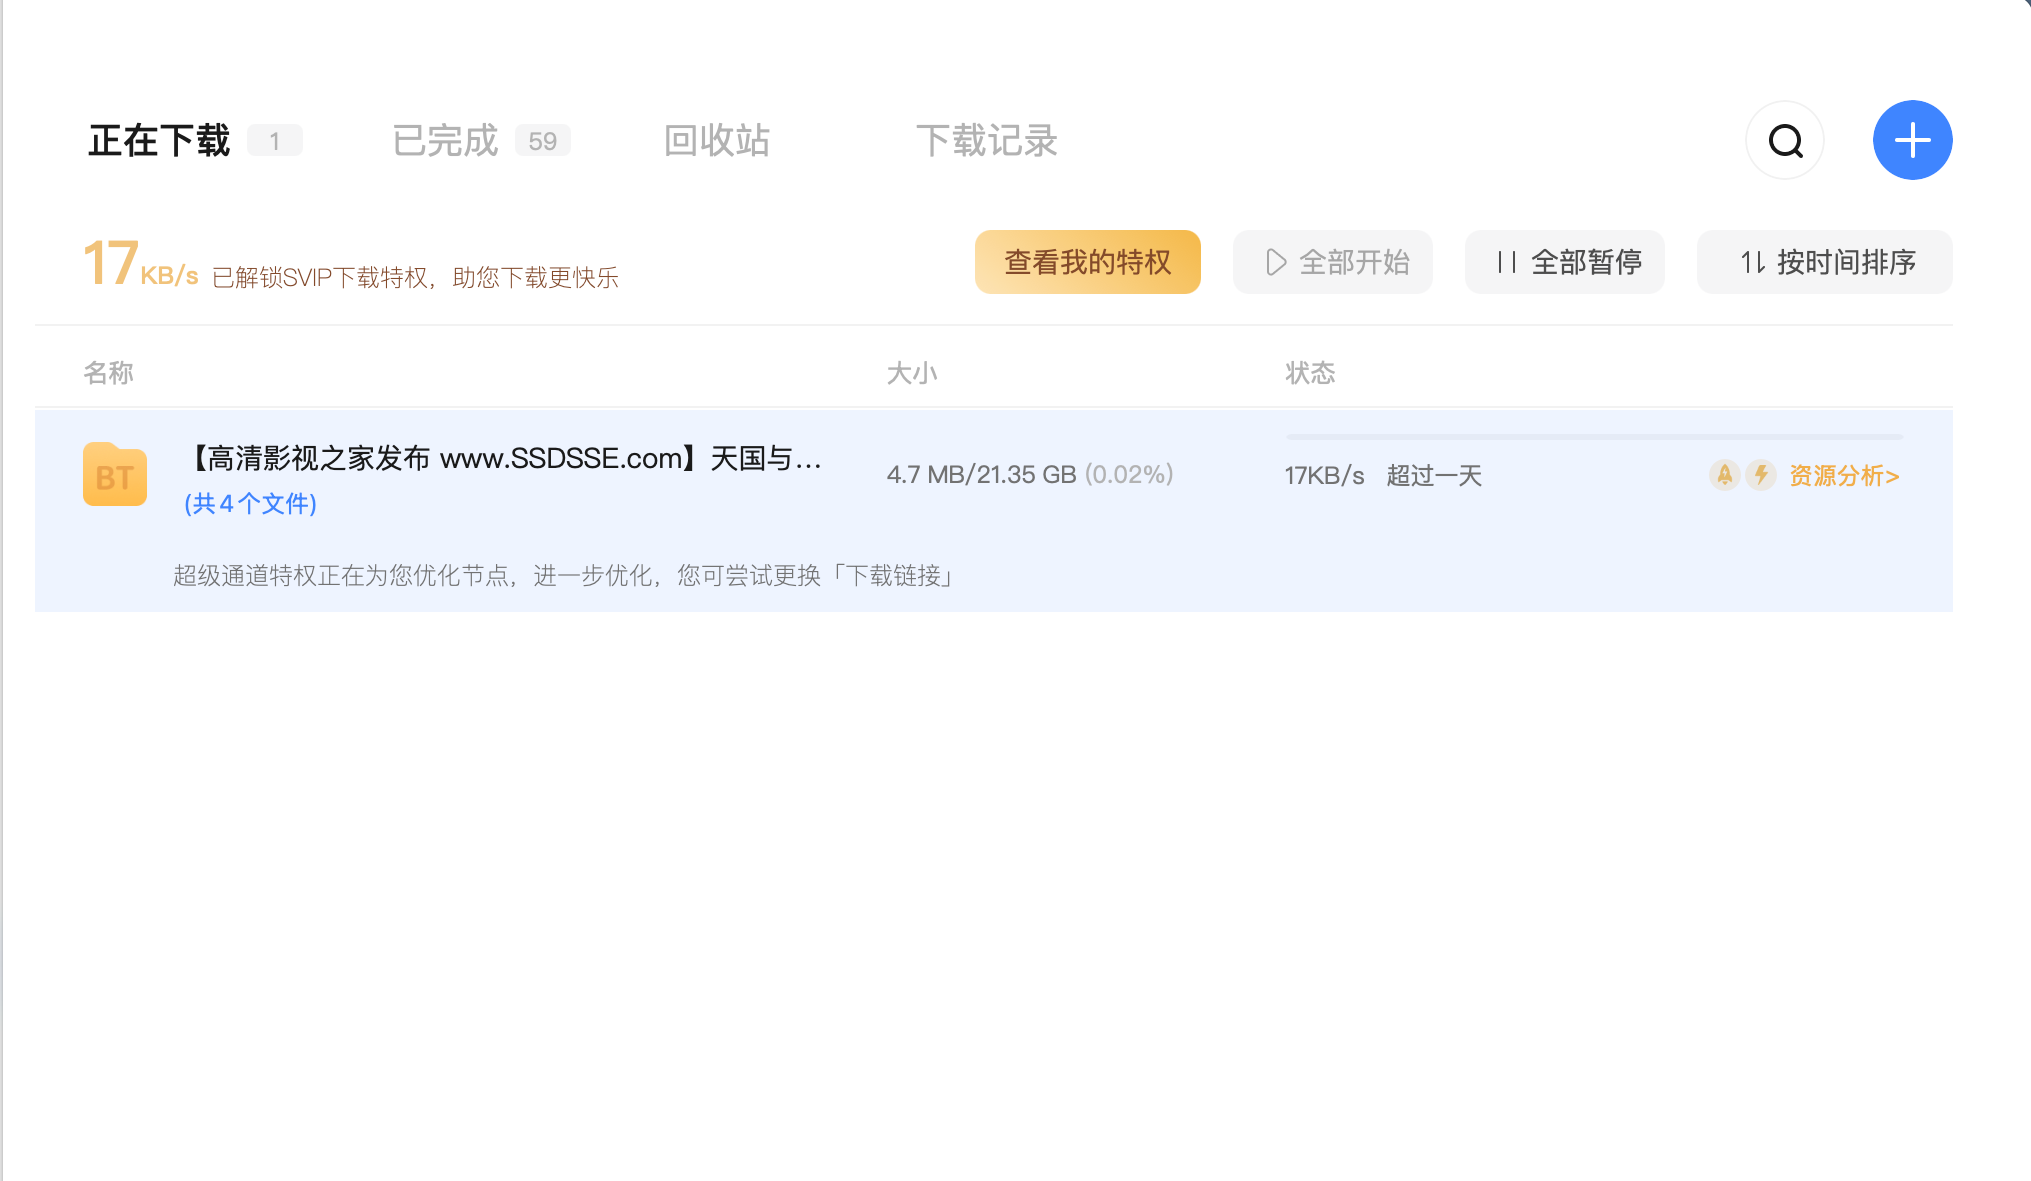
Task: Switch to 已完成 tab
Action: click(445, 141)
